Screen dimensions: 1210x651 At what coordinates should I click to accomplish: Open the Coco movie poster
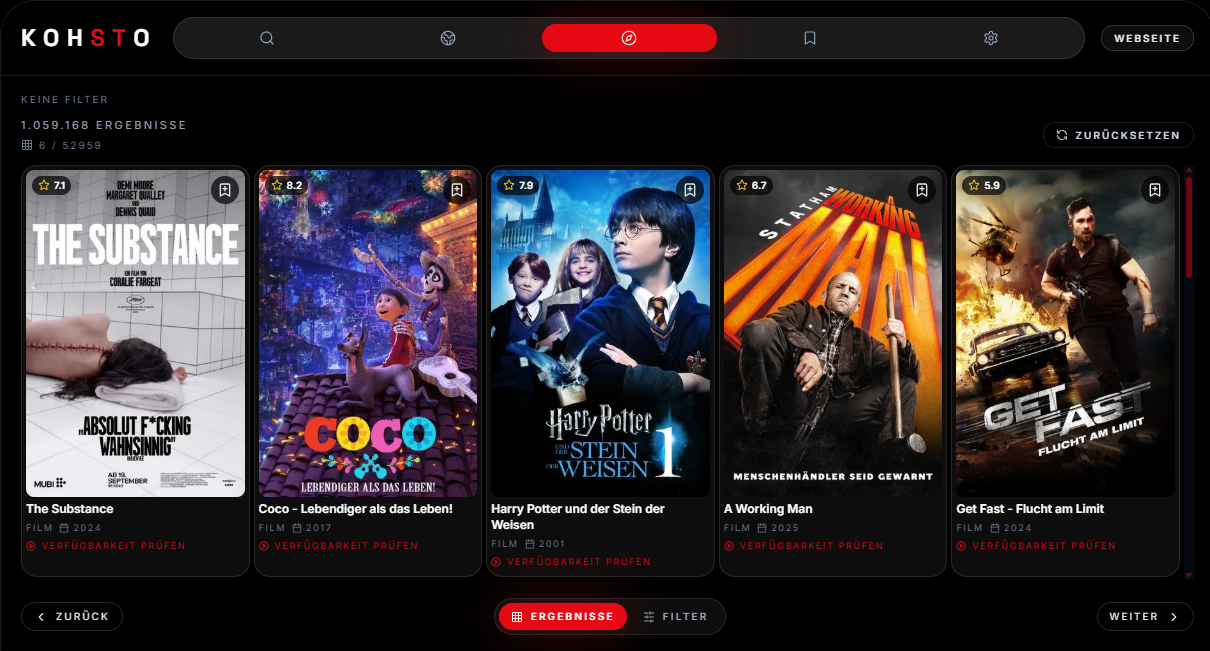coord(367,333)
